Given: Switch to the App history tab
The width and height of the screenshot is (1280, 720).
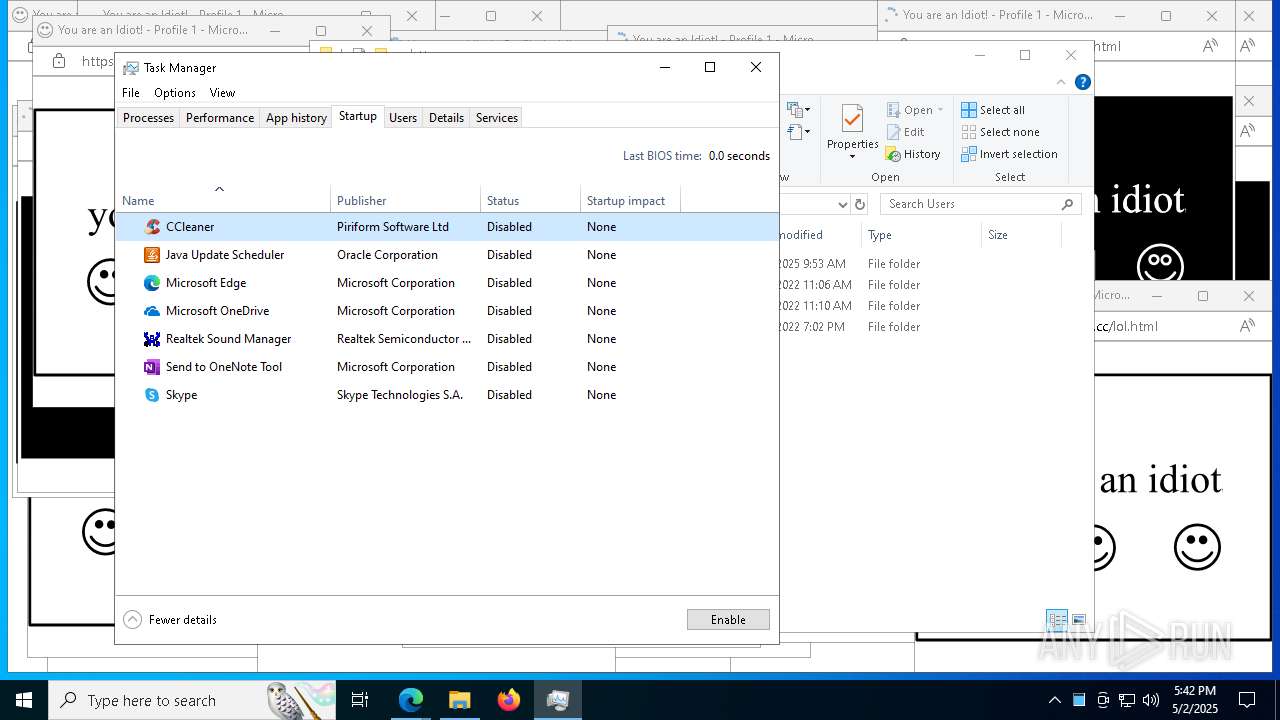Looking at the screenshot, I should pos(296,118).
